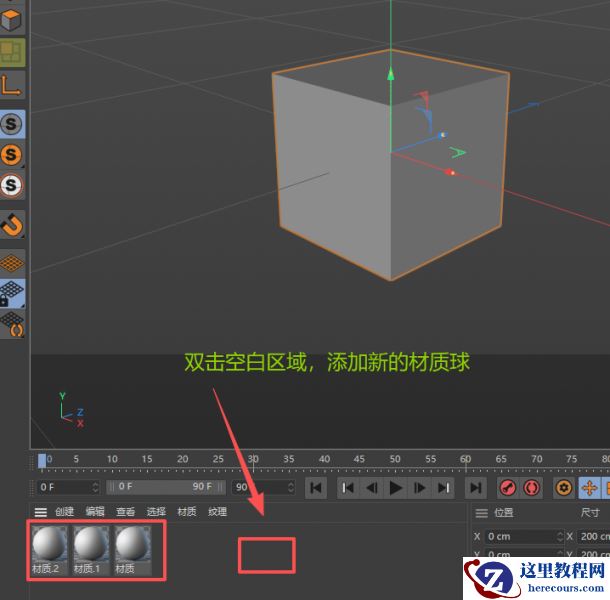Go to start of animation
Image resolution: width=610 pixels, height=600 pixels.
point(316,488)
